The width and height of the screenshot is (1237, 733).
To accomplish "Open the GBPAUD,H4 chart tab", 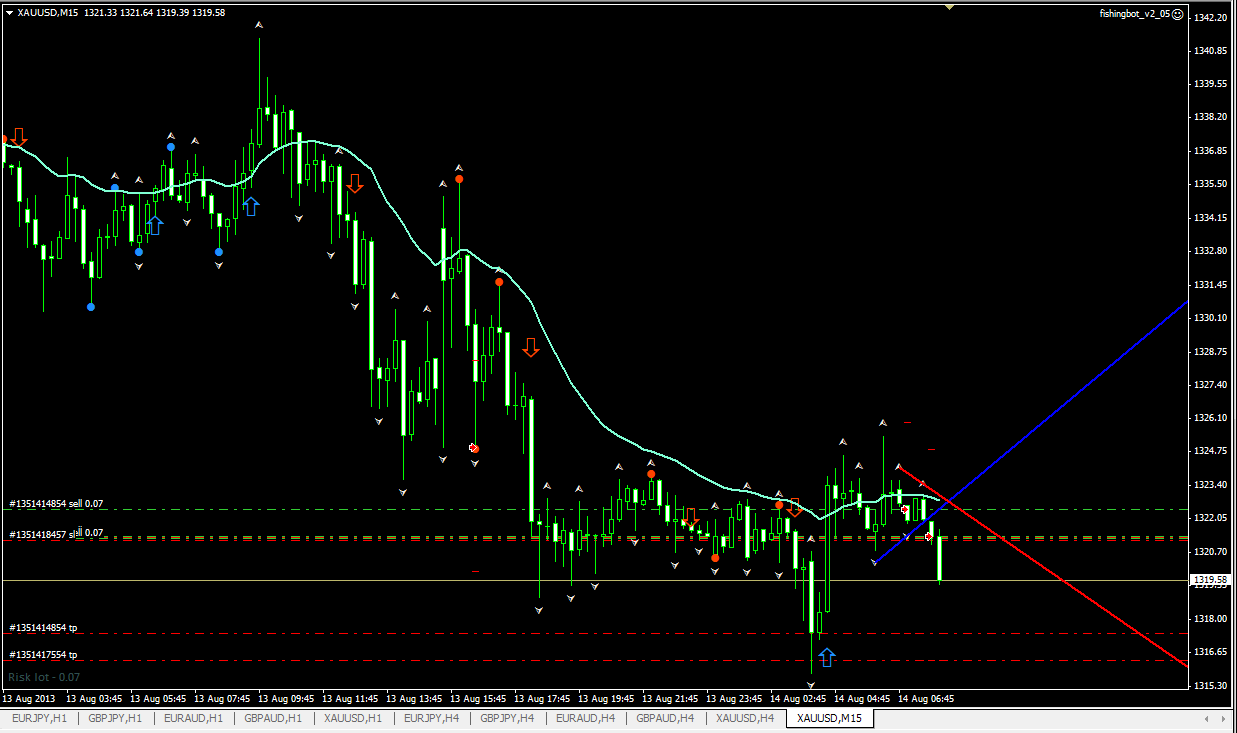I will (665, 718).
